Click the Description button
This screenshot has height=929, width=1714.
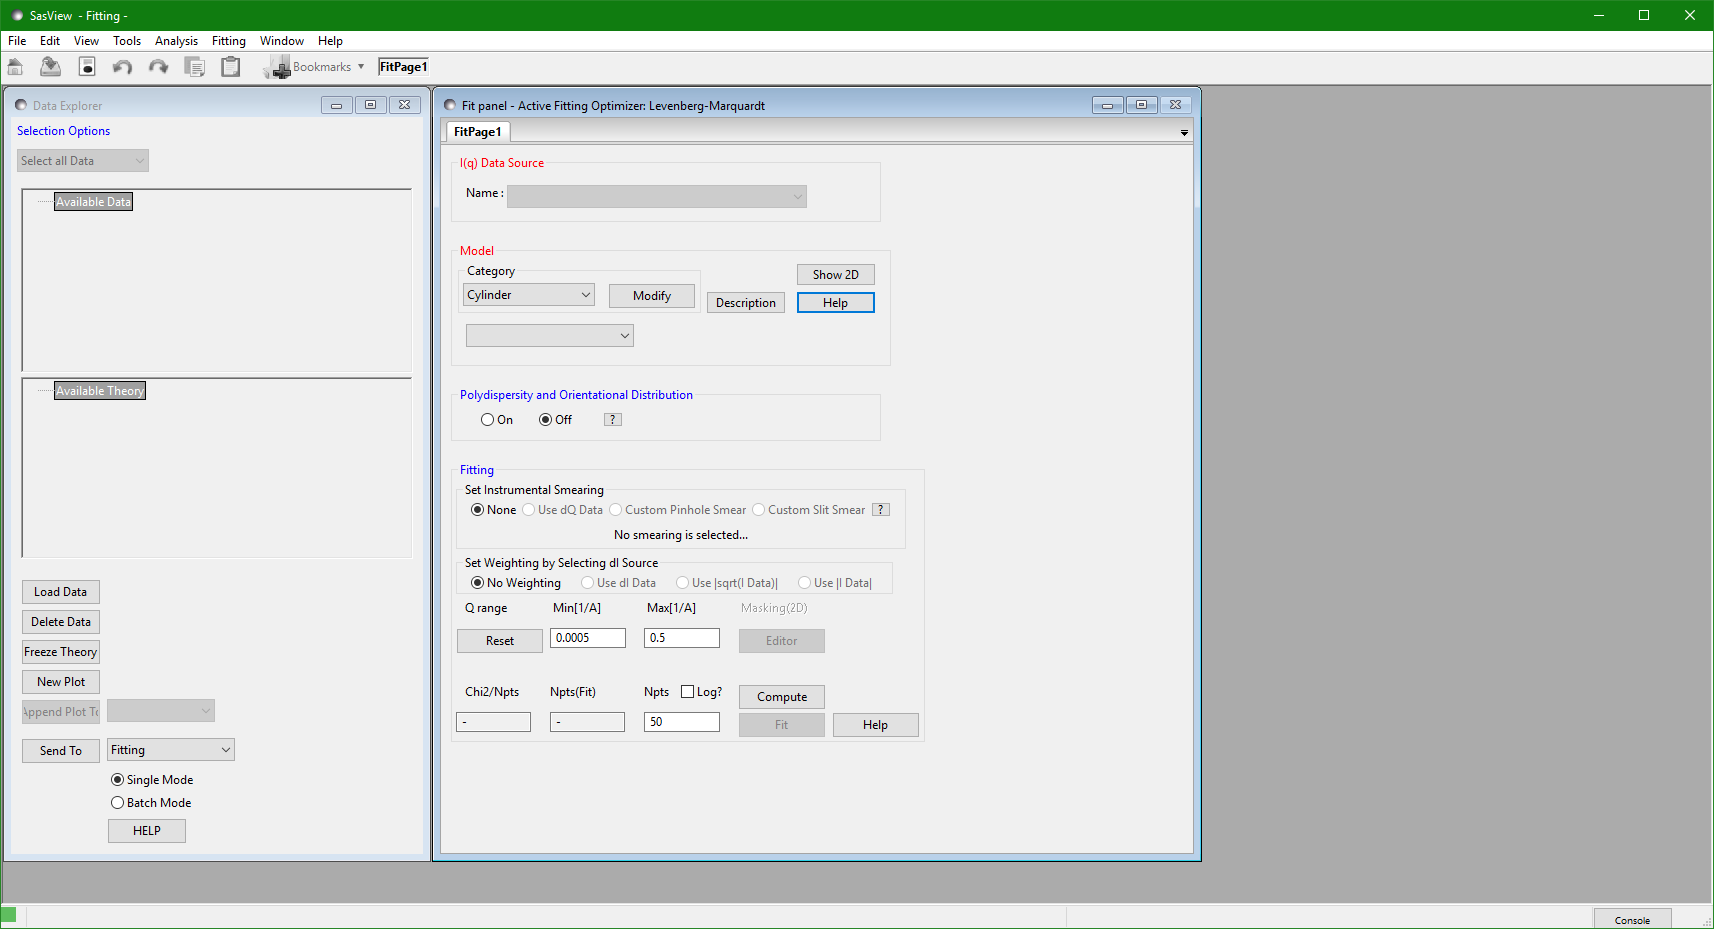(746, 303)
